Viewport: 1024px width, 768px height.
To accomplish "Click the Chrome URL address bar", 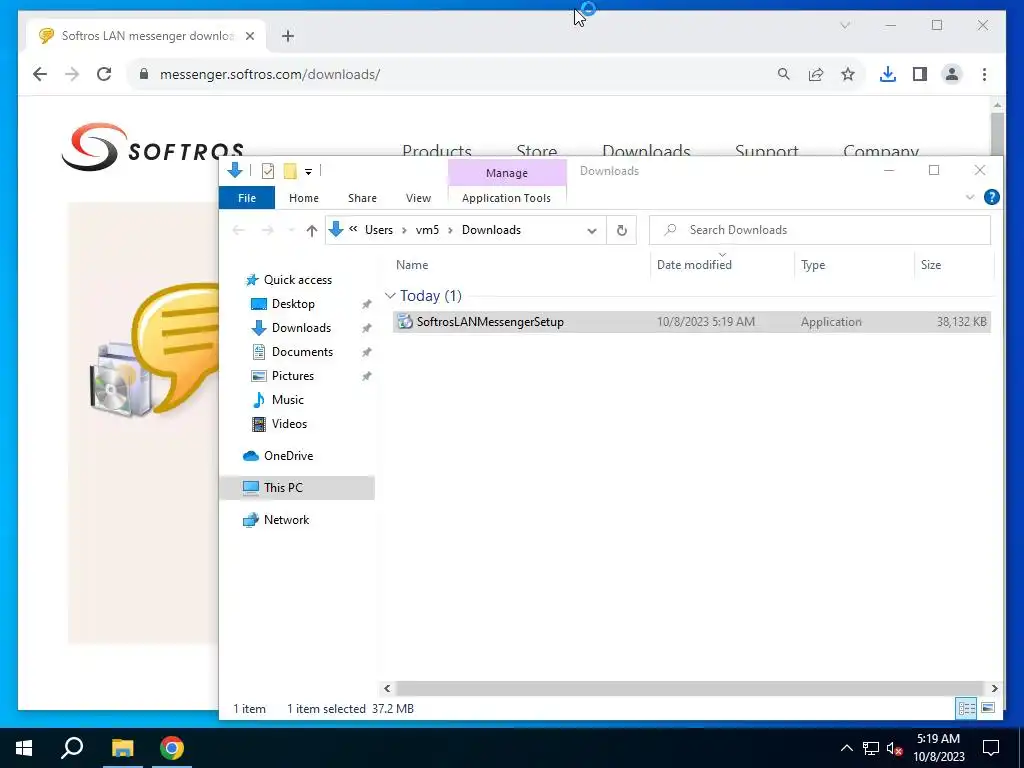I will [457, 74].
